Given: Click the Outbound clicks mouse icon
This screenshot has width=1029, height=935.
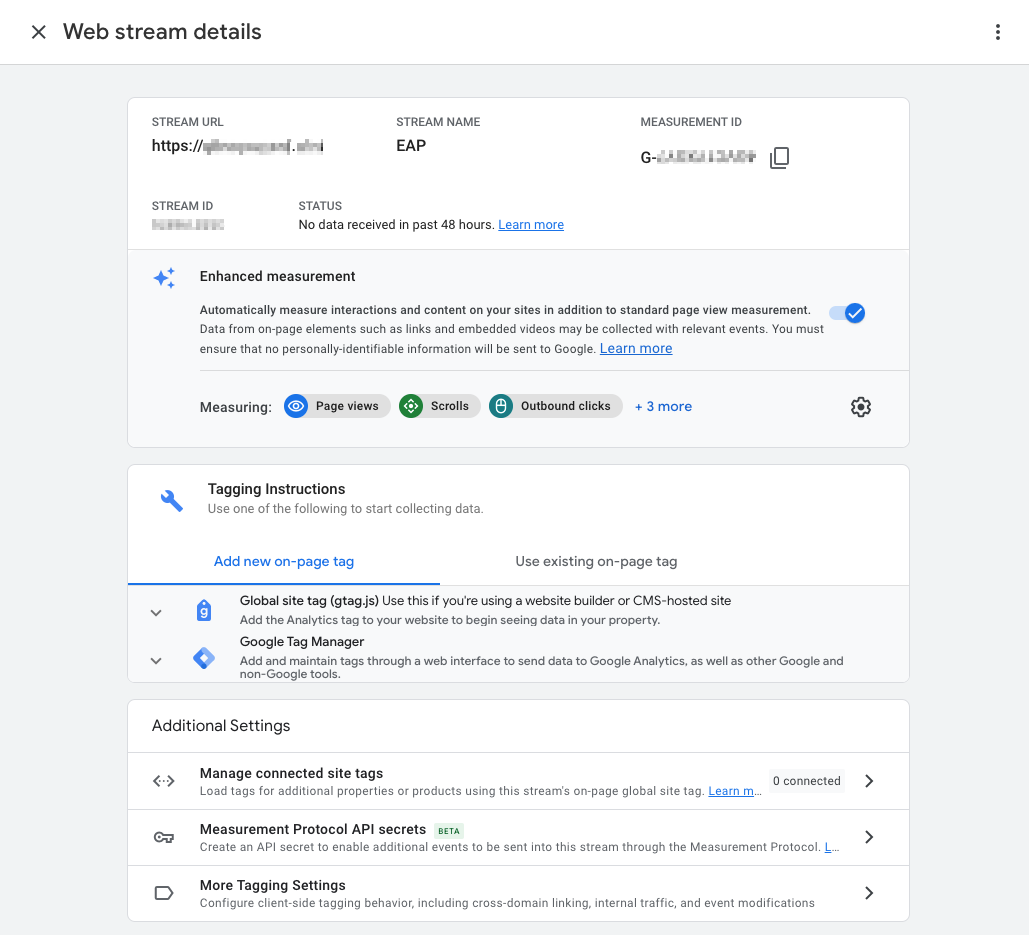Looking at the screenshot, I should pos(501,406).
